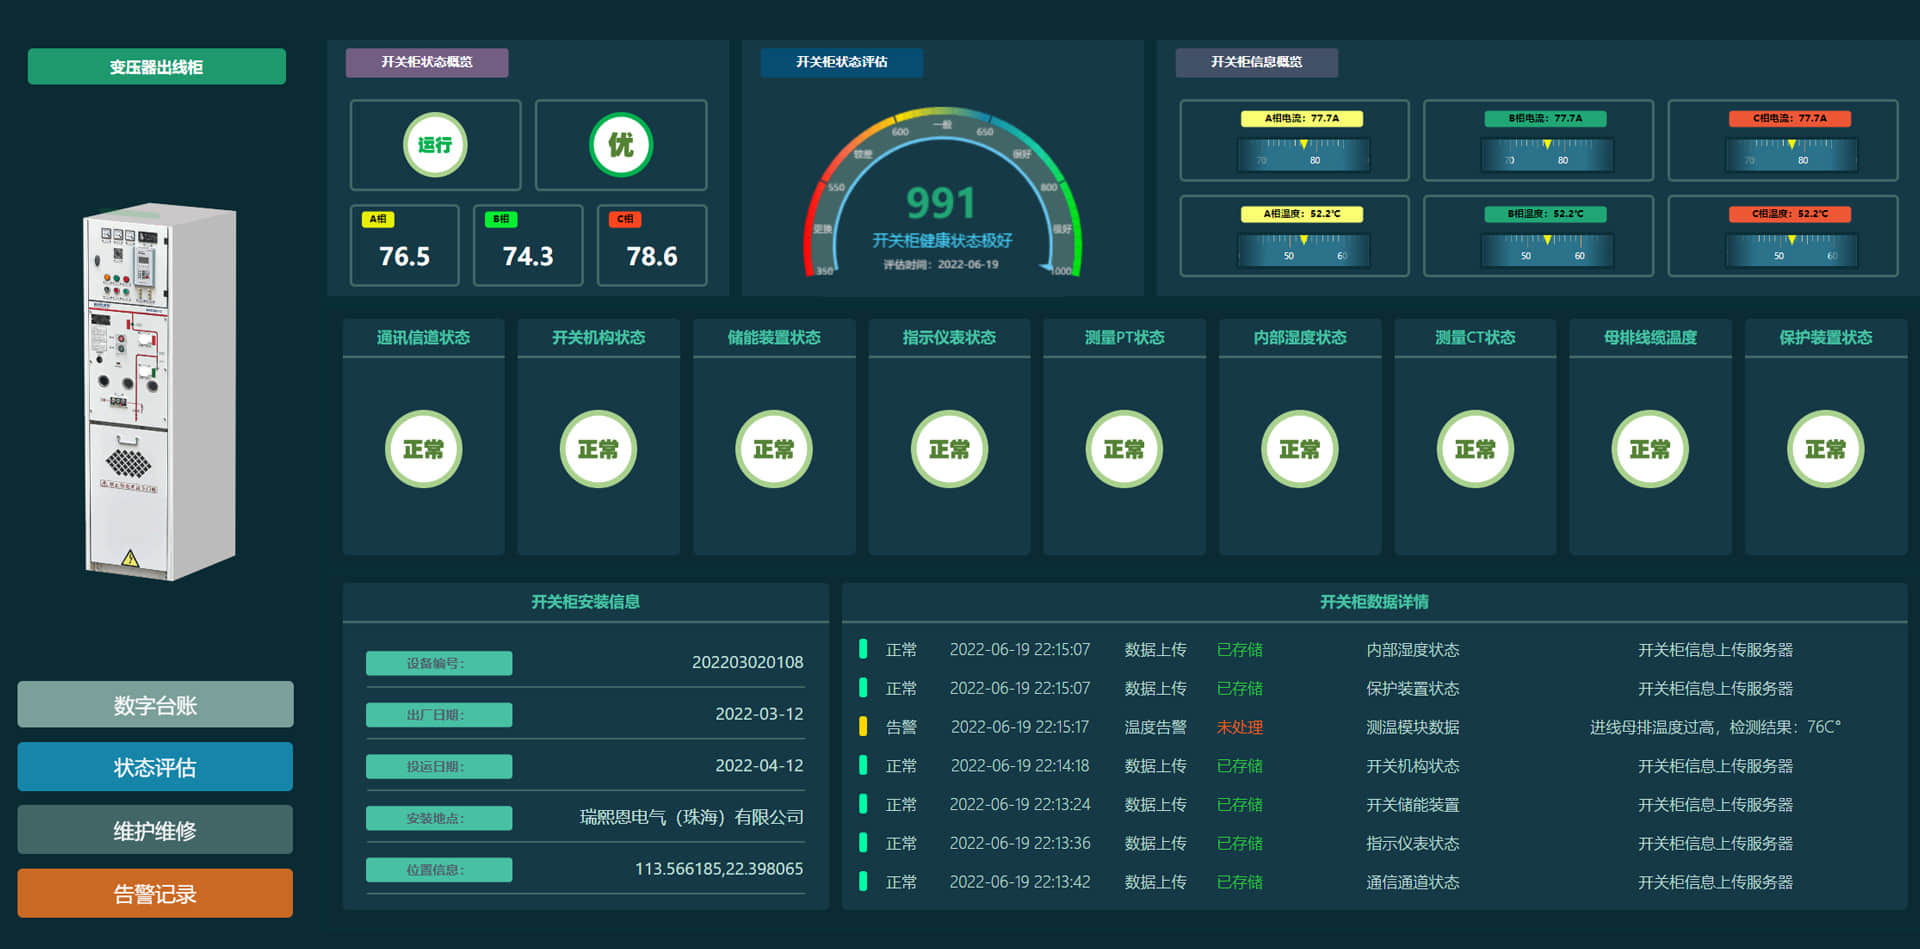Viewport: 1920px width, 949px height.
Task: Click the C相温度 gauge scale
Action: coord(1791,251)
